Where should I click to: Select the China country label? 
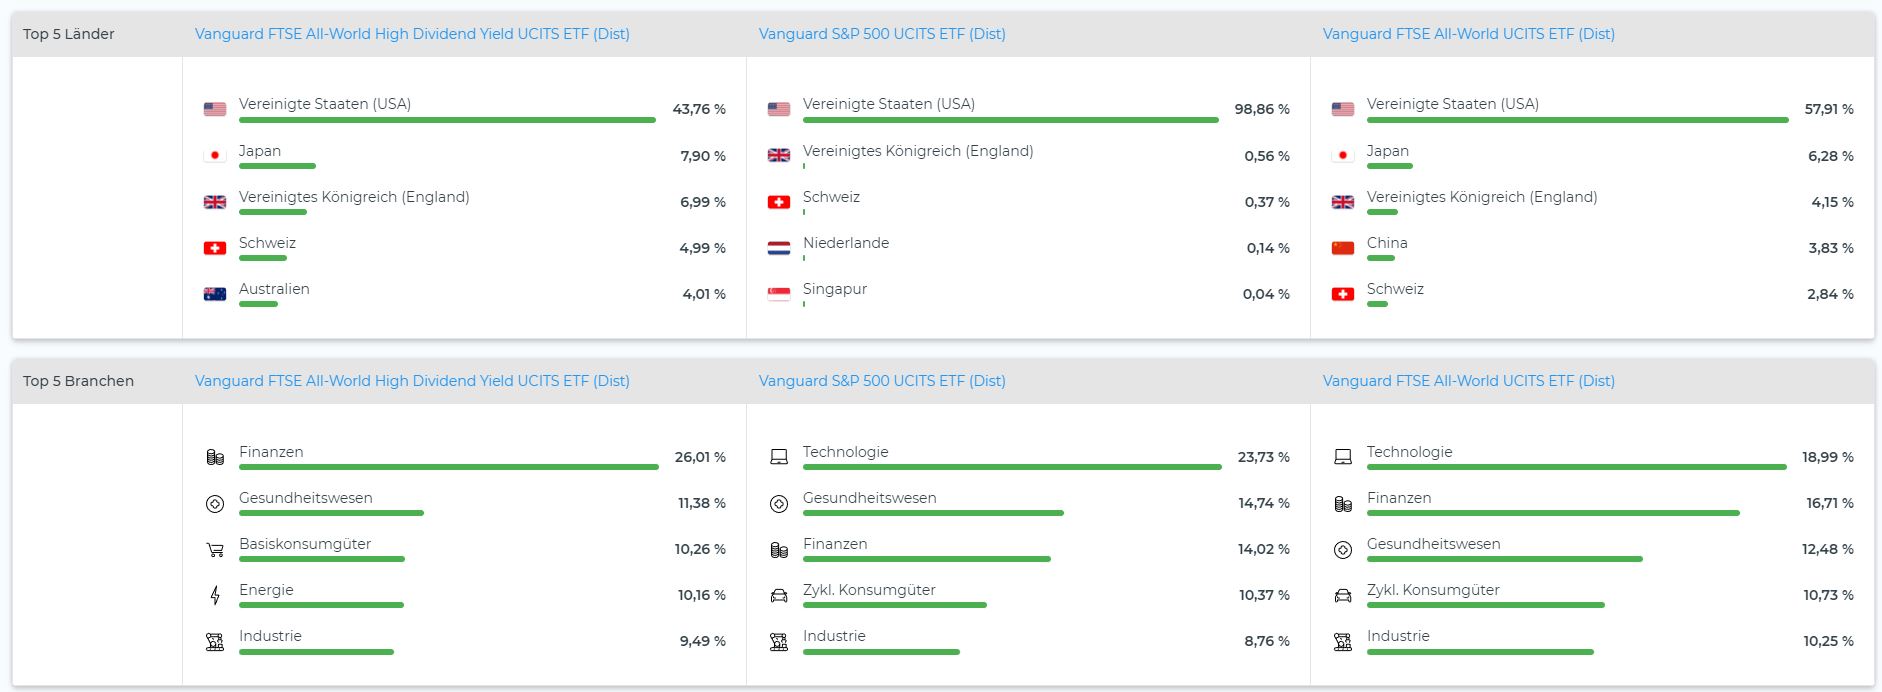point(1387,243)
